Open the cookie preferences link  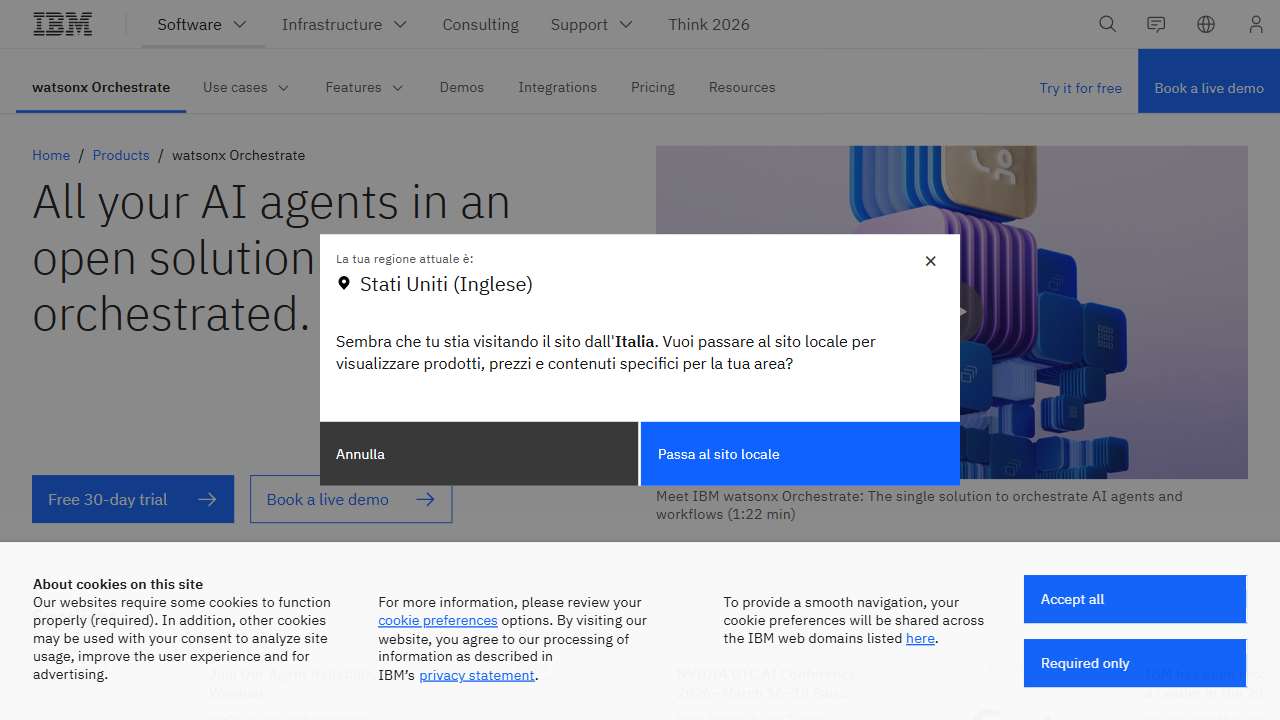point(437,620)
